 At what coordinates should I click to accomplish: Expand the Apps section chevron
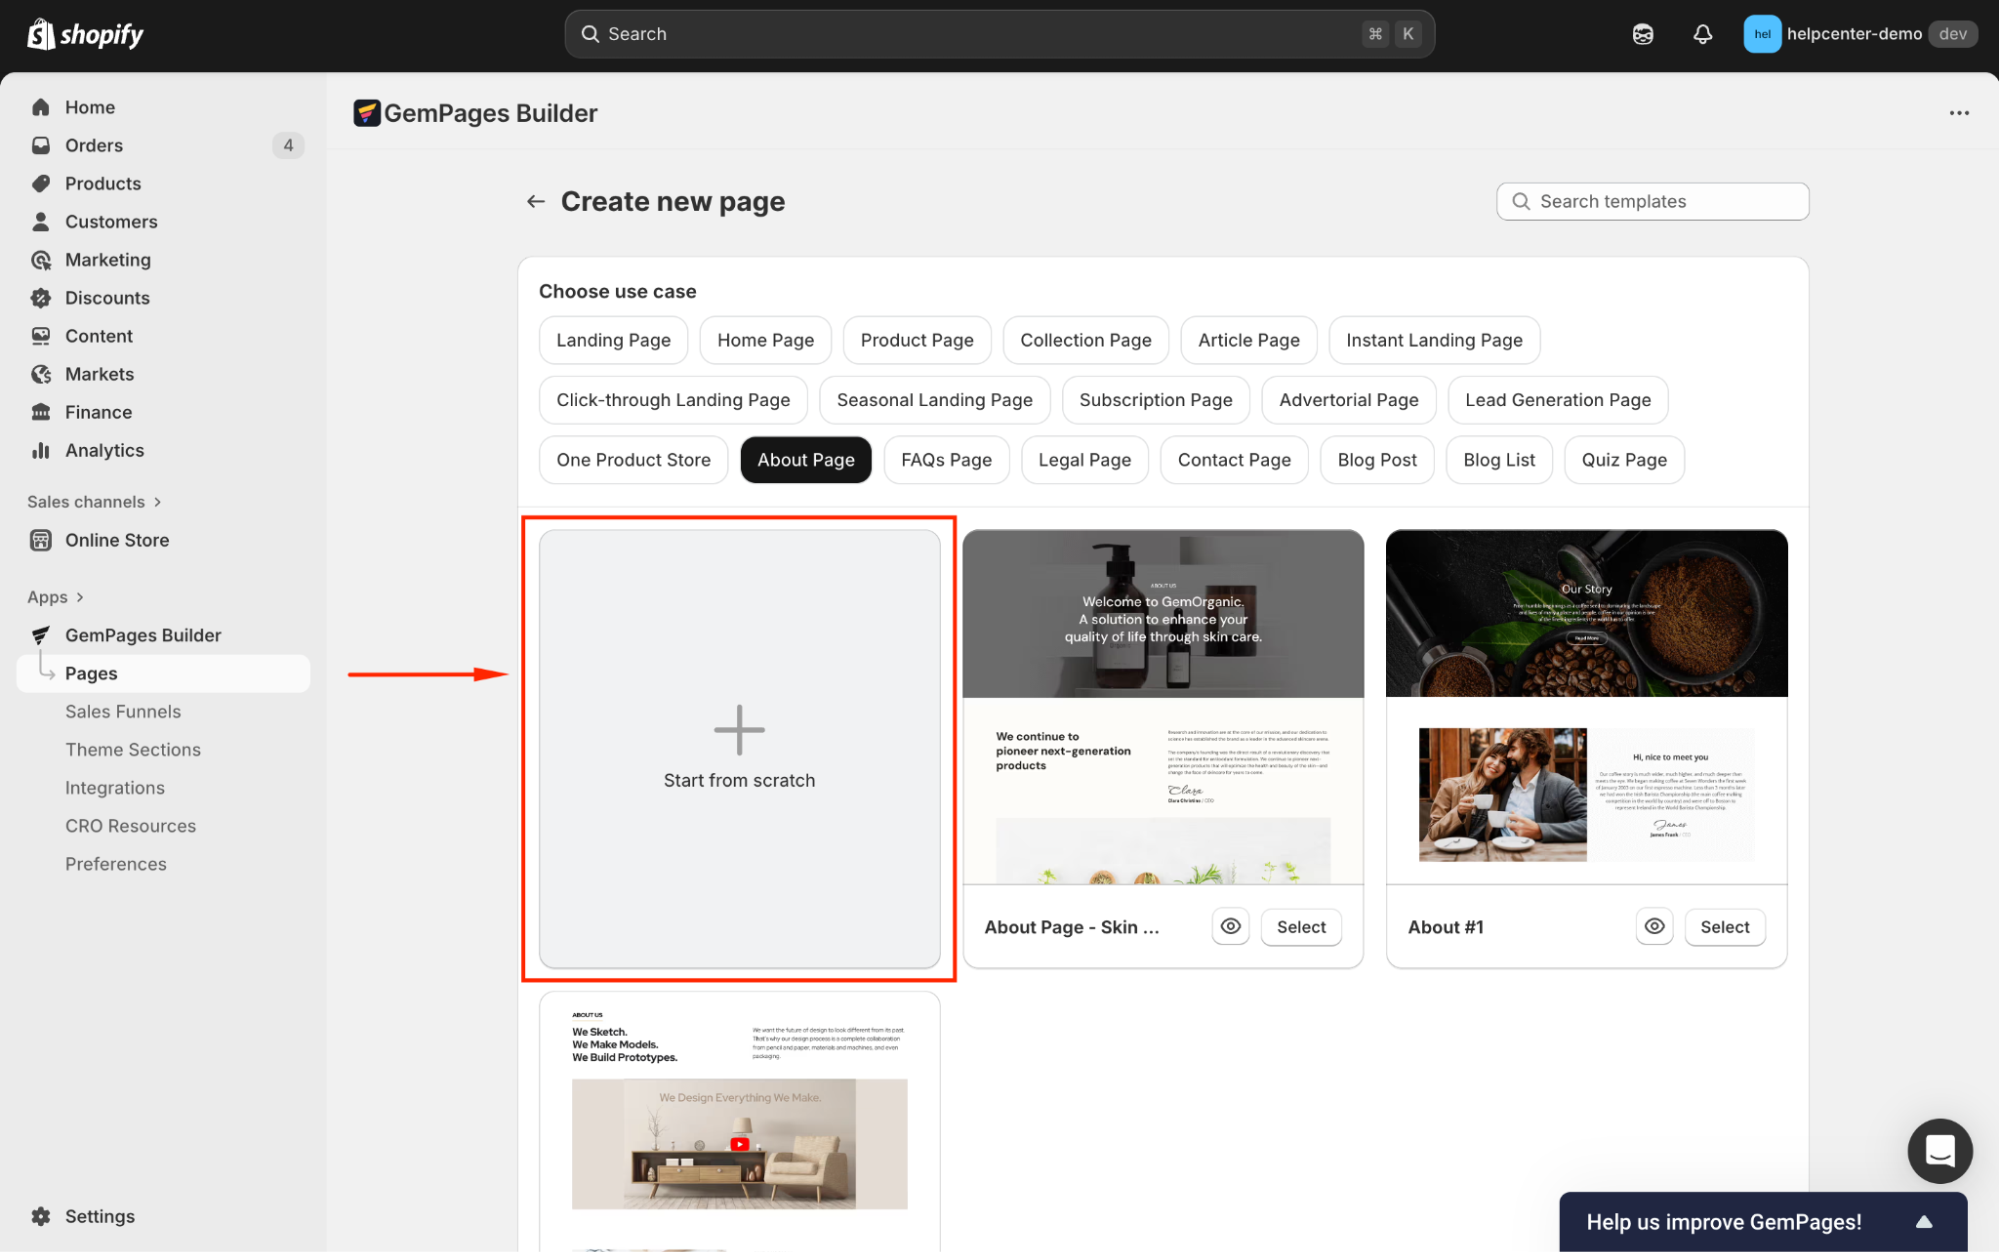80,597
